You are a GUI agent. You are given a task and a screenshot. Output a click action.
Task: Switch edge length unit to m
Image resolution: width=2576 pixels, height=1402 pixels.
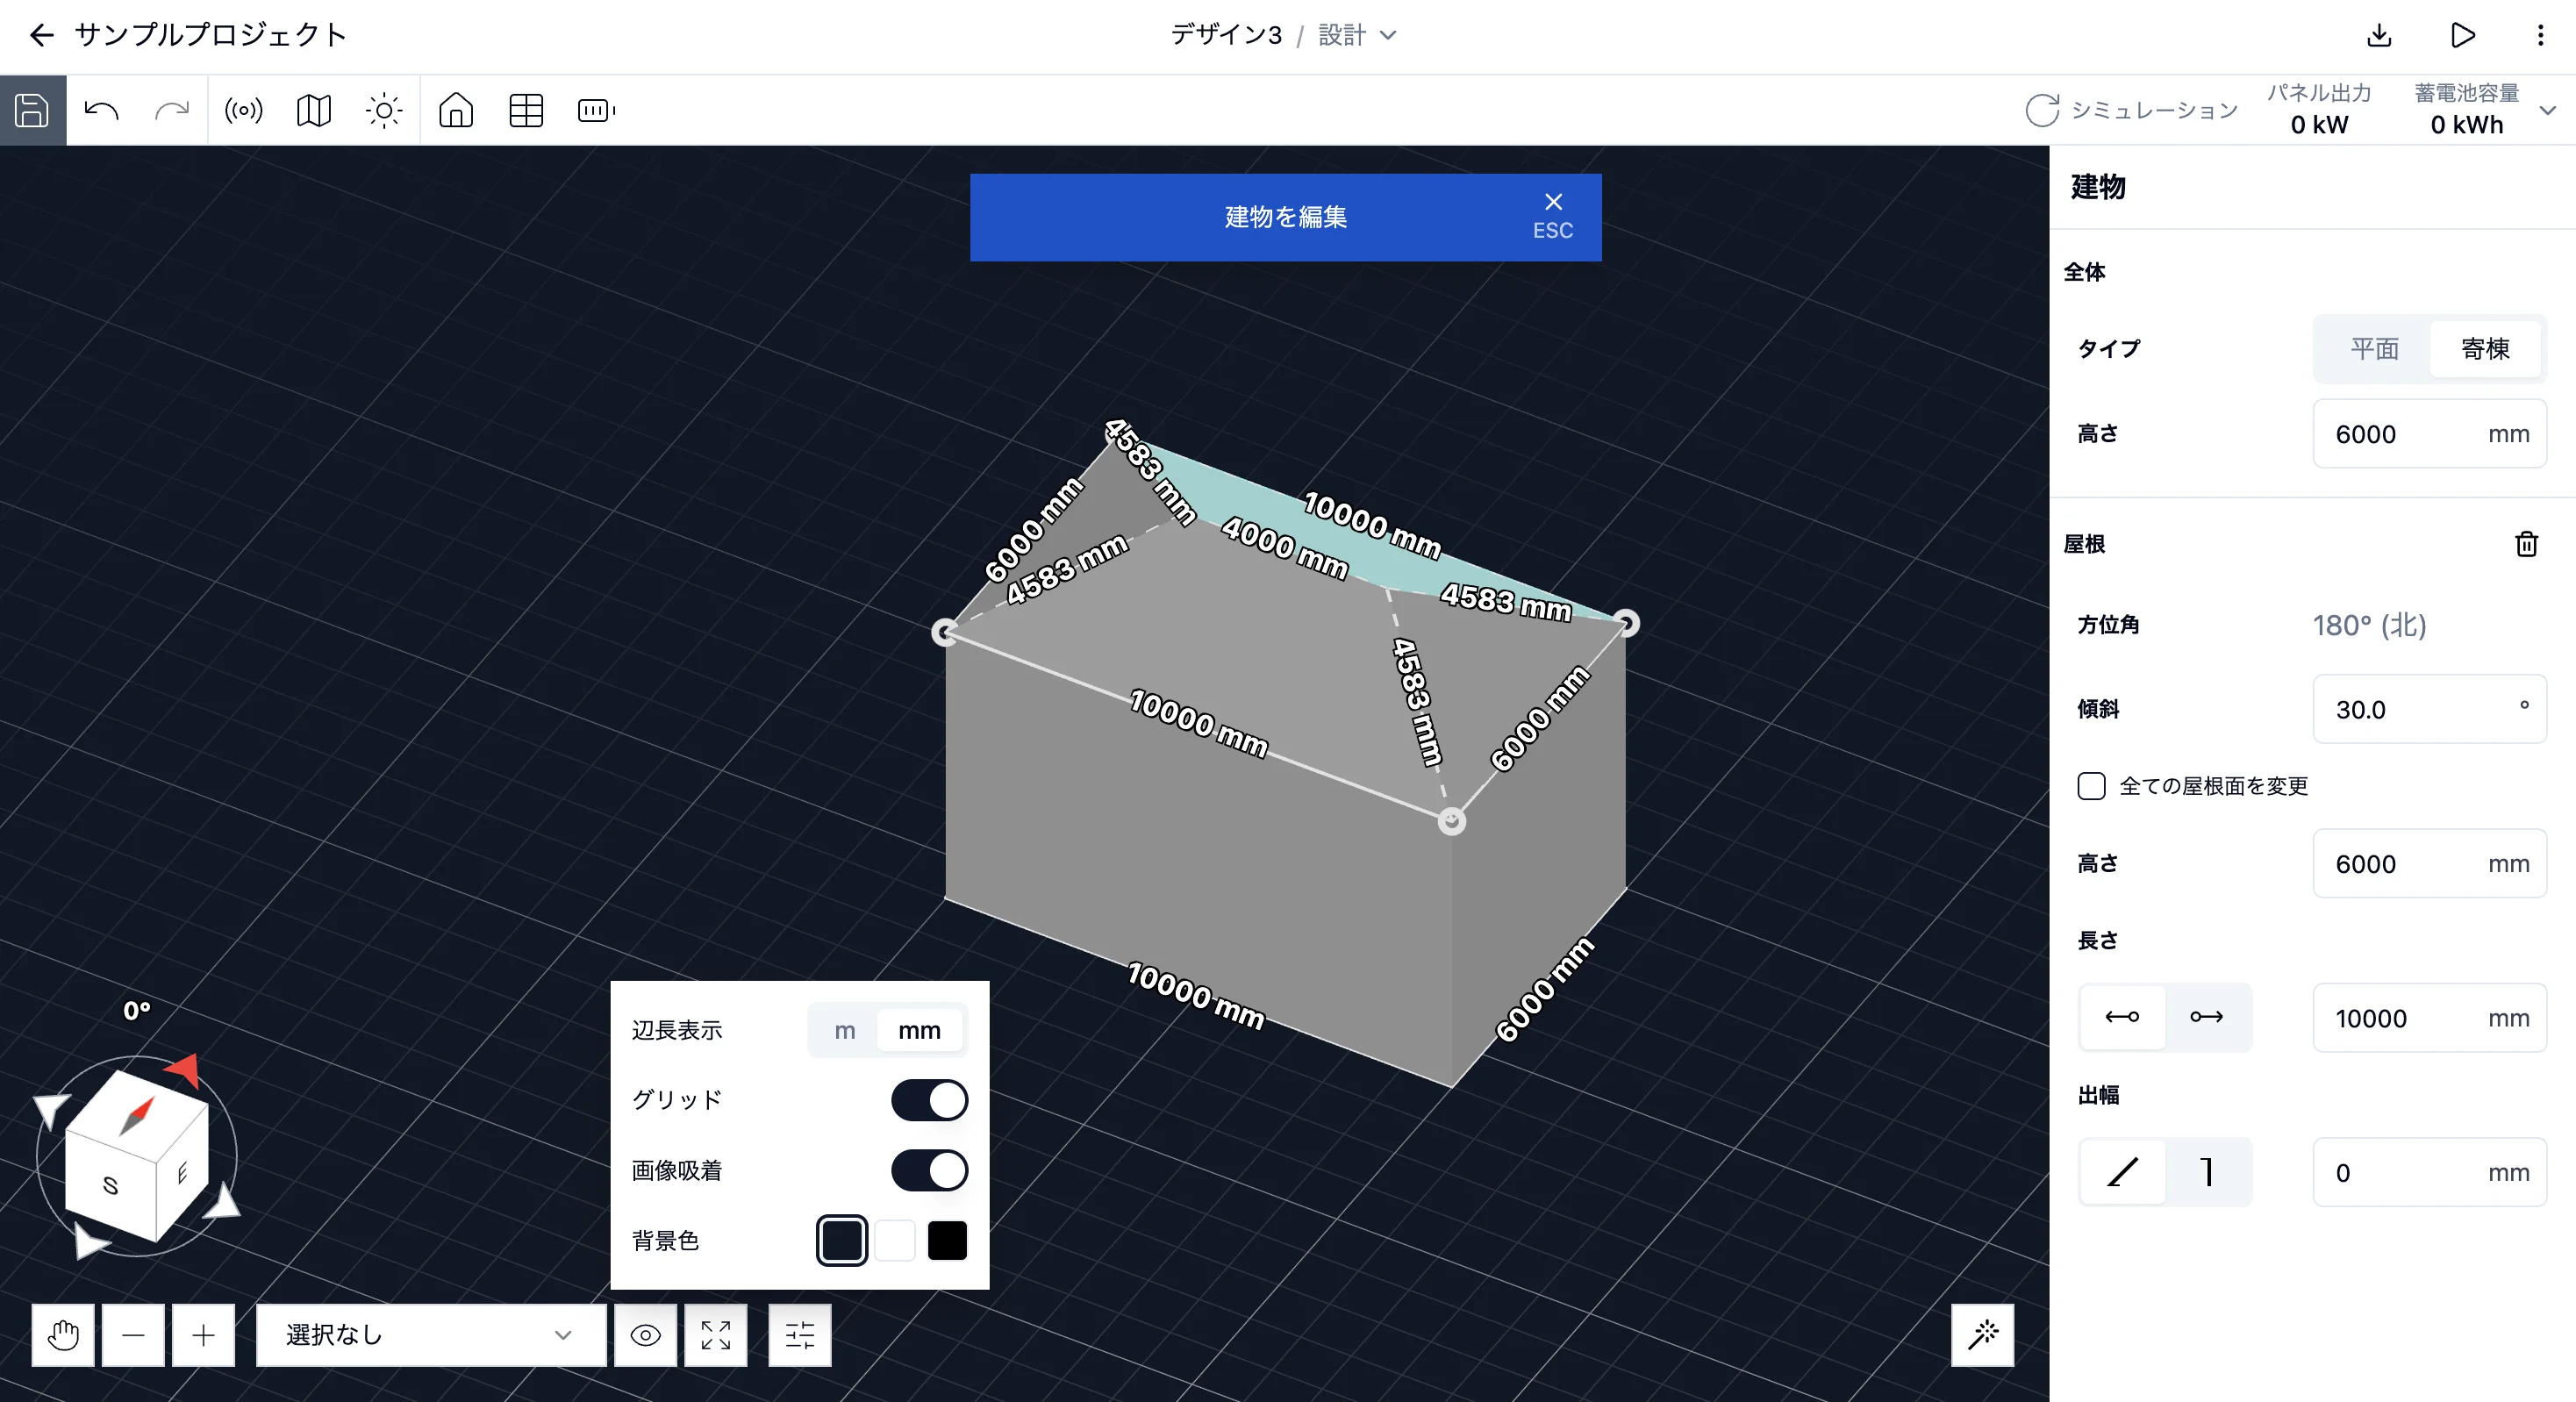tap(844, 1031)
